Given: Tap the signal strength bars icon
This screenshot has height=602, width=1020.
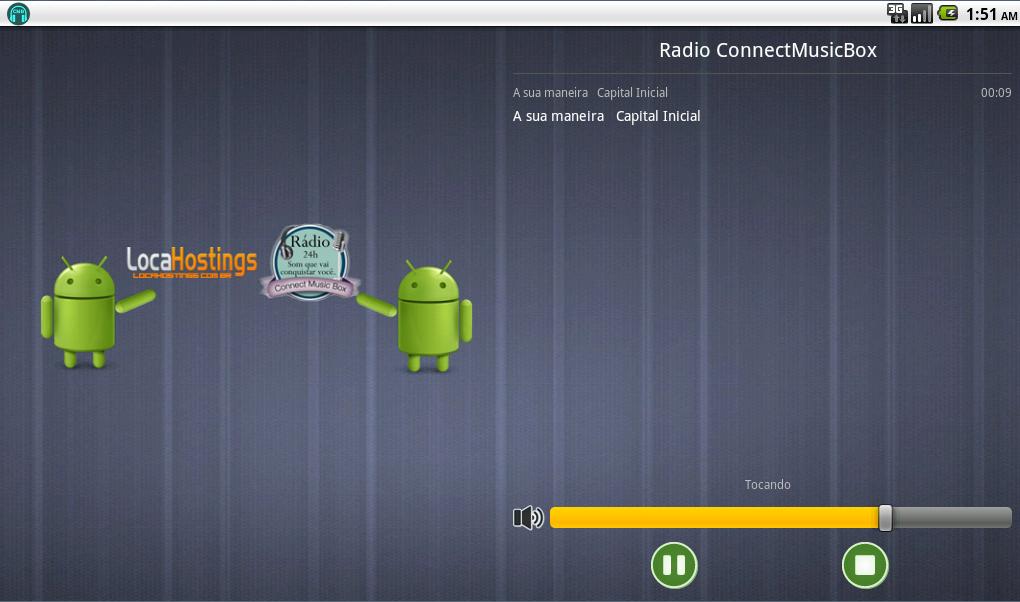Looking at the screenshot, I should pyautogui.click(x=921, y=13).
